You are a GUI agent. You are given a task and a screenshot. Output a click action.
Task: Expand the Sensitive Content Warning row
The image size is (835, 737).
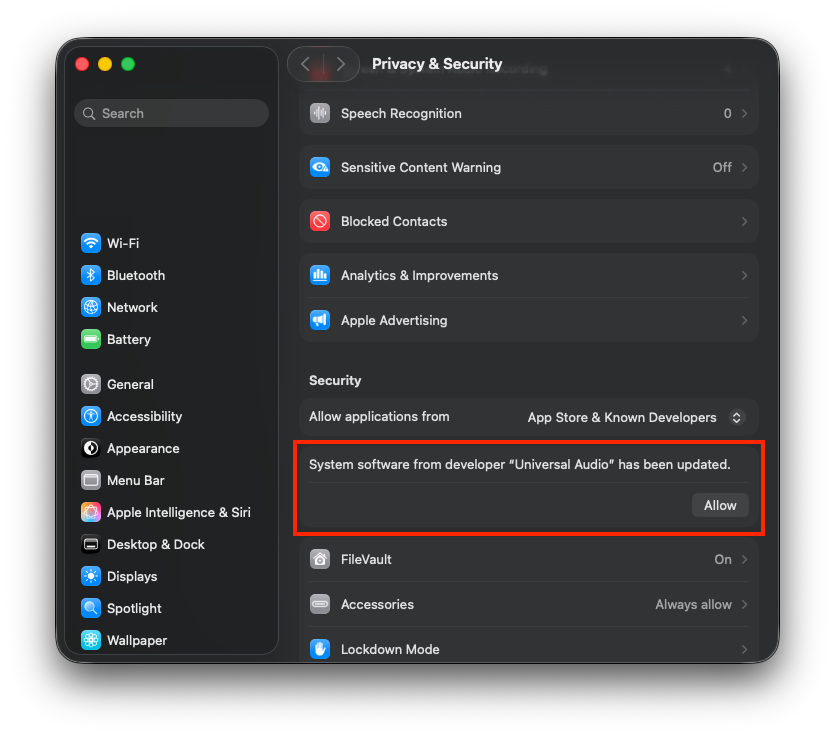pos(528,167)
